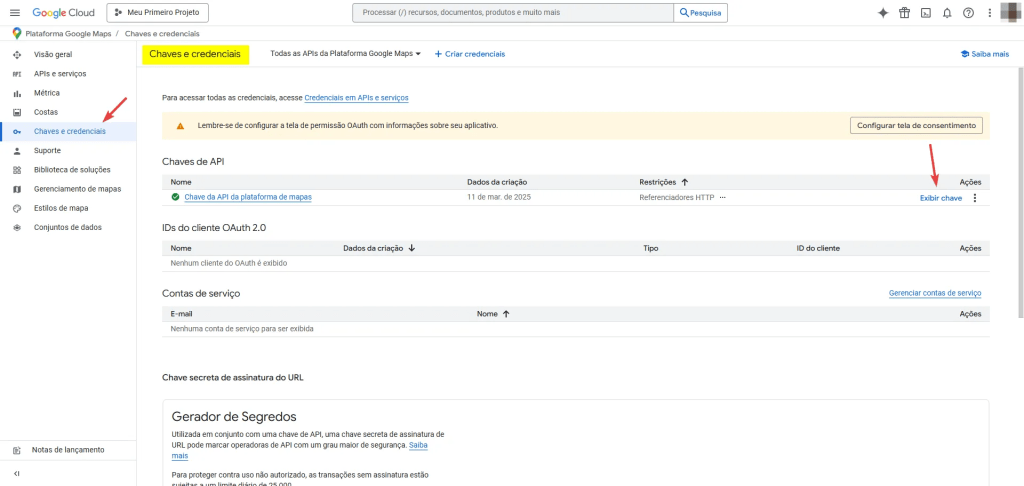Collapse the left sidebar panel

[x=16, y=473]
